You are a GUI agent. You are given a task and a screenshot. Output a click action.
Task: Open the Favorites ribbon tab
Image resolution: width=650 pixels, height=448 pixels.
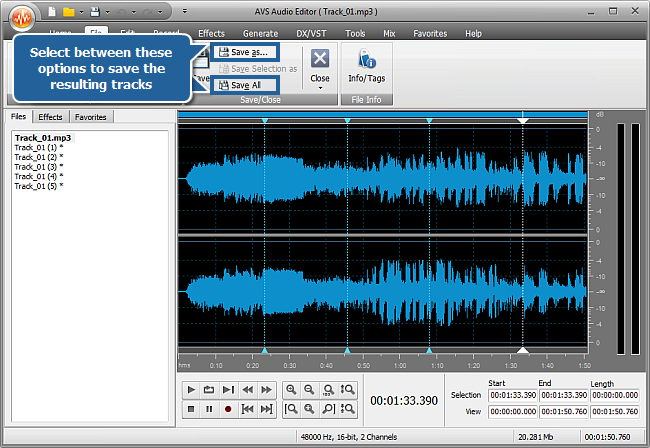pyautogui.click(x=430, y=34)
